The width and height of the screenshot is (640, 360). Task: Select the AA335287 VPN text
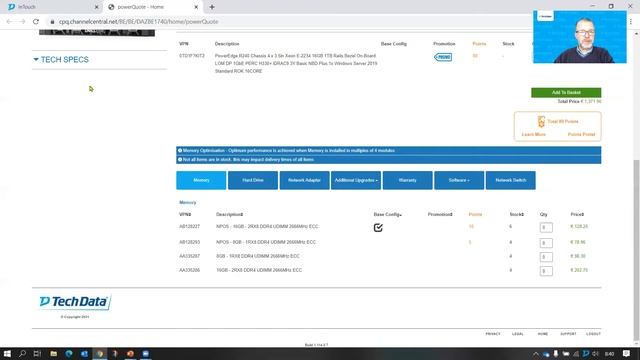(189, 256)
